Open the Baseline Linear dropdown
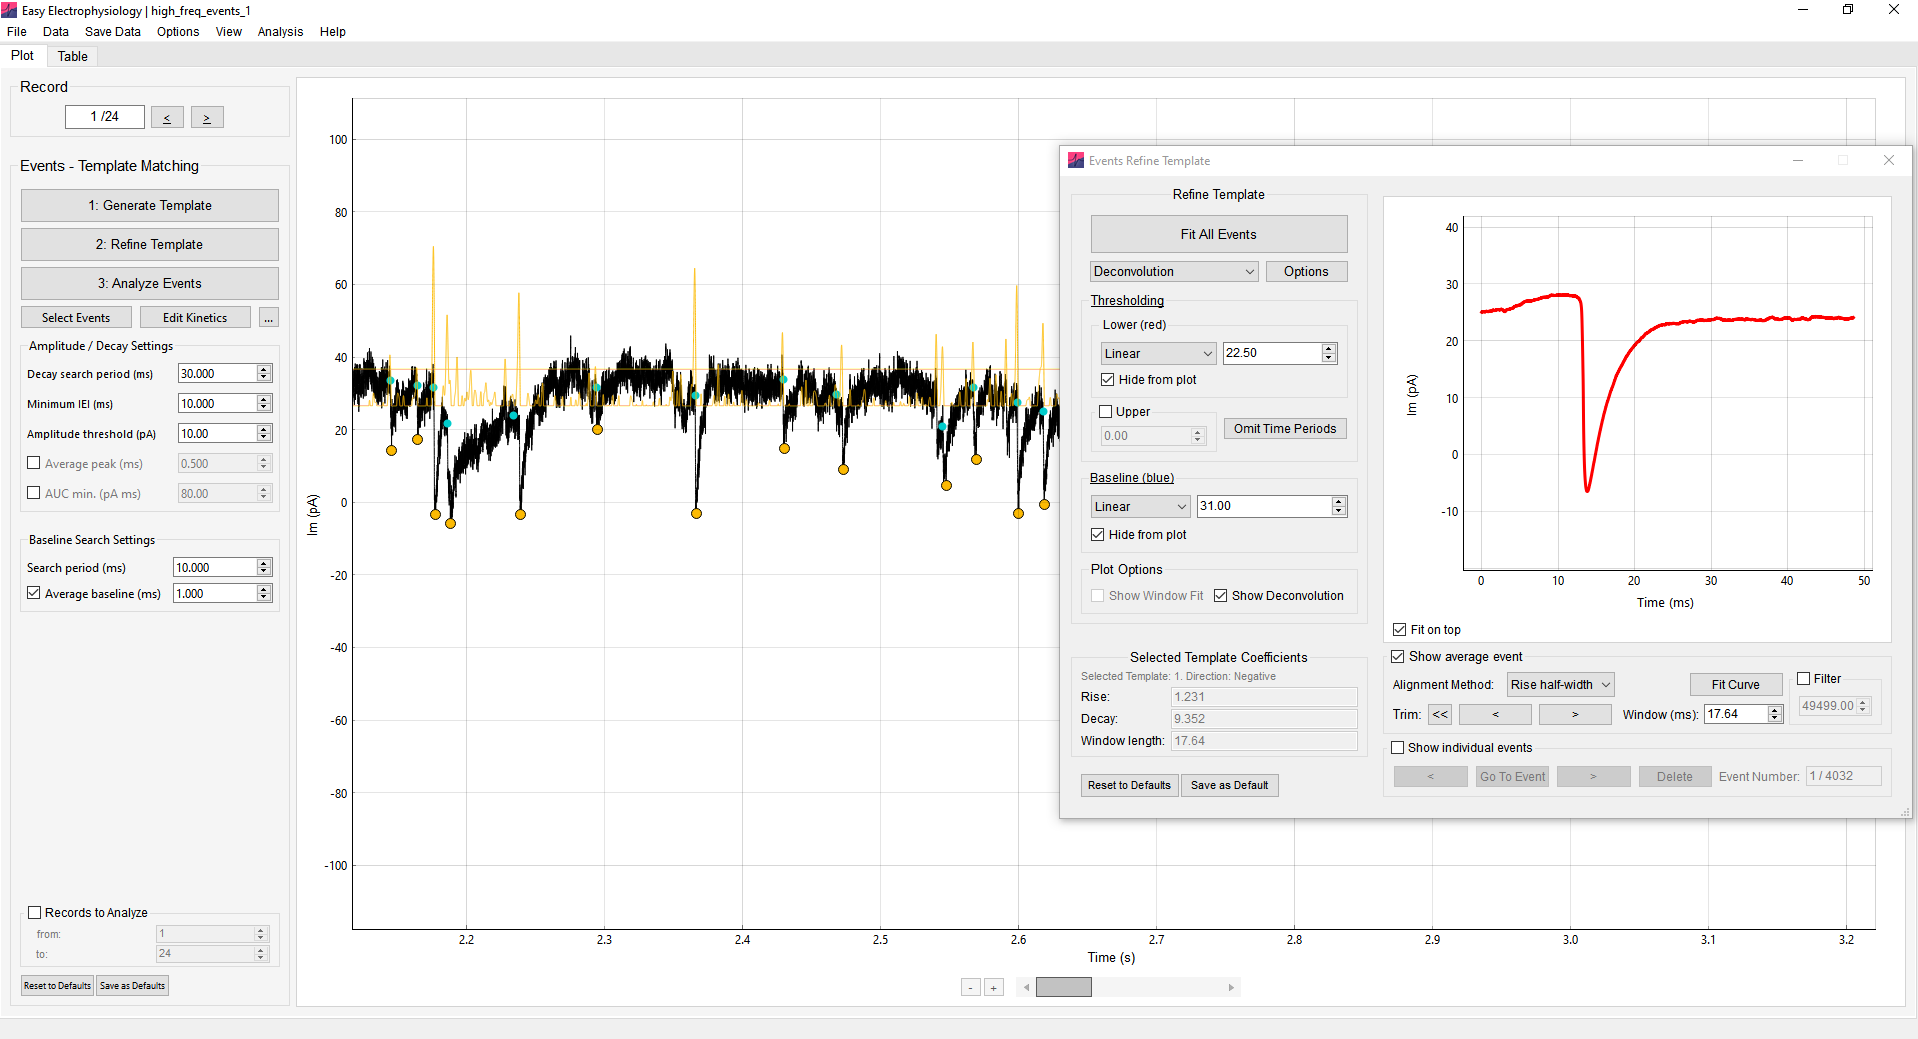Viewport: 1918px width, 1039px height. pyautogui.click(x=1140, y=507)
